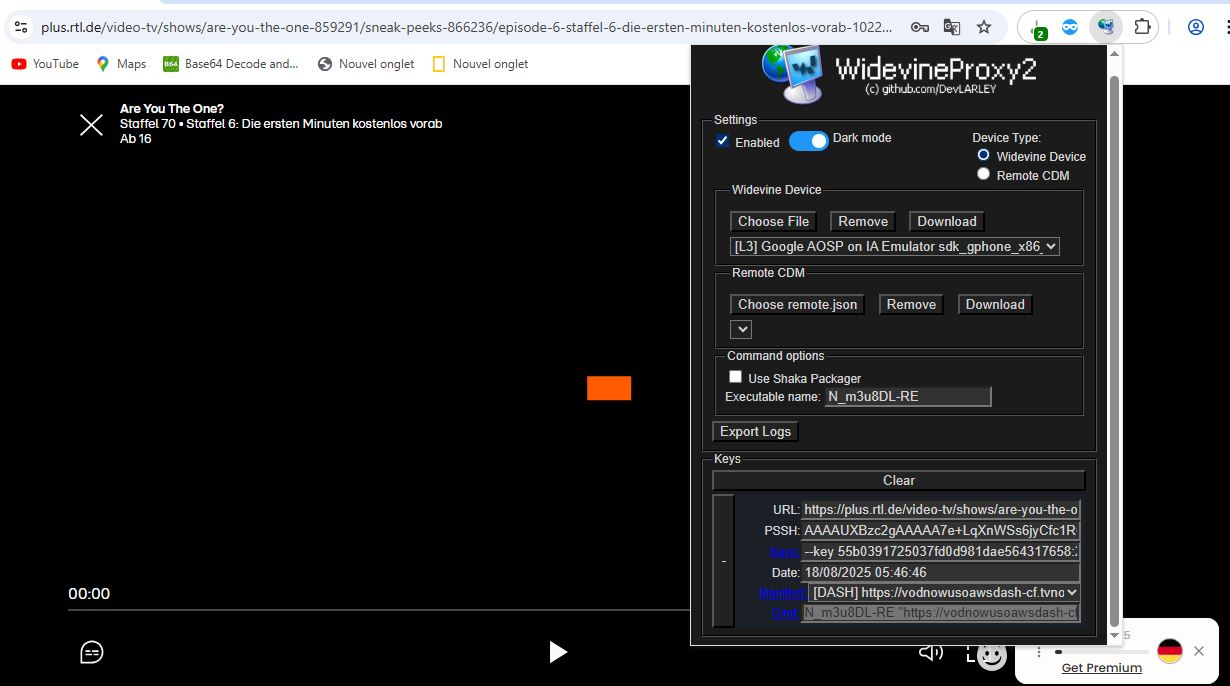The width and height of the screenshot is (1230, 686).
Task: Open the subtitles speech bubble icon
Action: point(92,652)
